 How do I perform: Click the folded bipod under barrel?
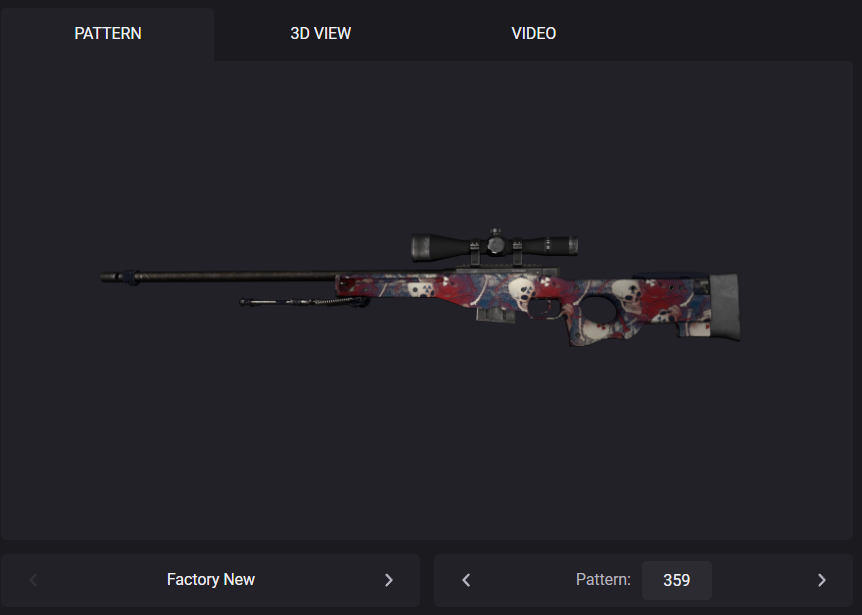pyautogui.click(x=304, y=301)
